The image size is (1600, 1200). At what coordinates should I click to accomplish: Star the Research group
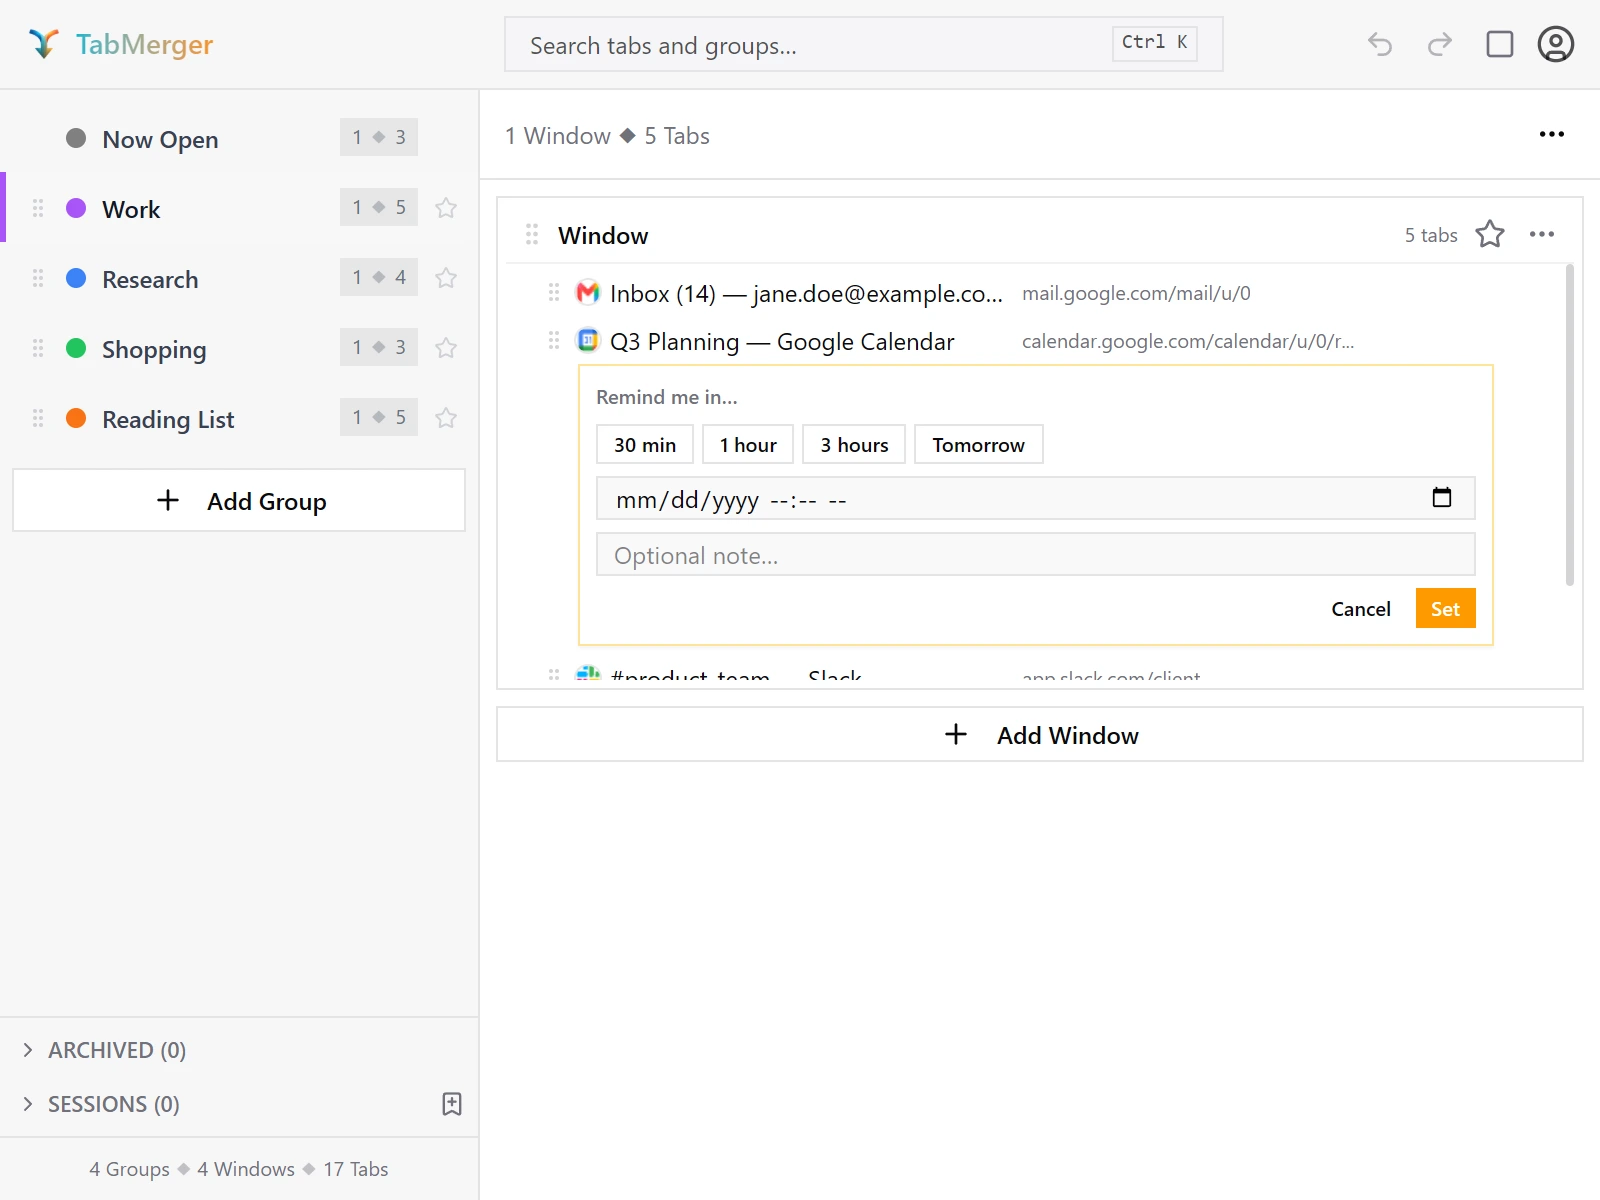pyautogui.click(x=446, y=278)
